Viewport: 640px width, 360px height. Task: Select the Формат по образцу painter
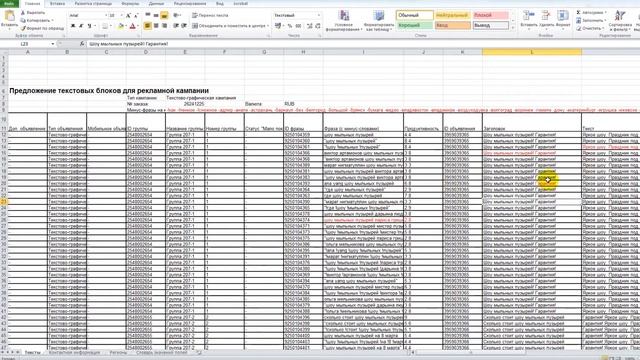(42, 28)
